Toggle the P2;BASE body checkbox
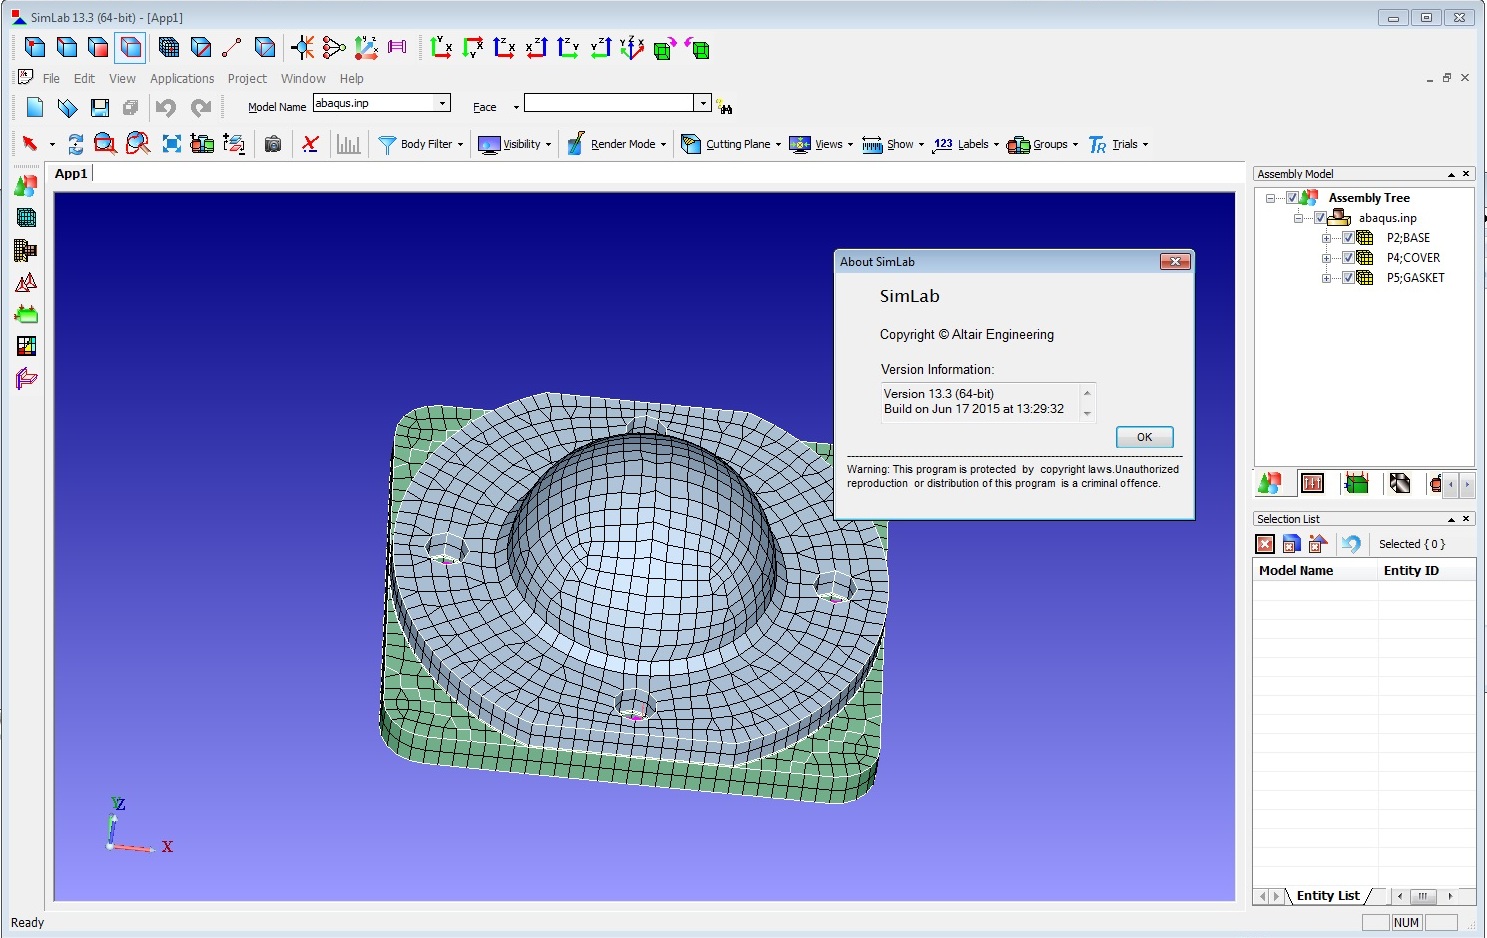1487x938 pixels. click(1348, 238)
